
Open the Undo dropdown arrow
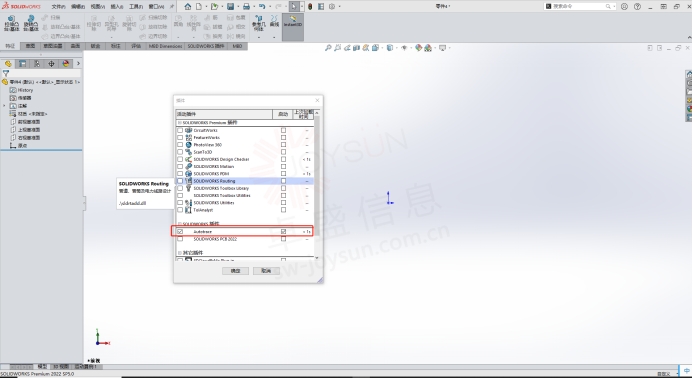coord(269,7)
